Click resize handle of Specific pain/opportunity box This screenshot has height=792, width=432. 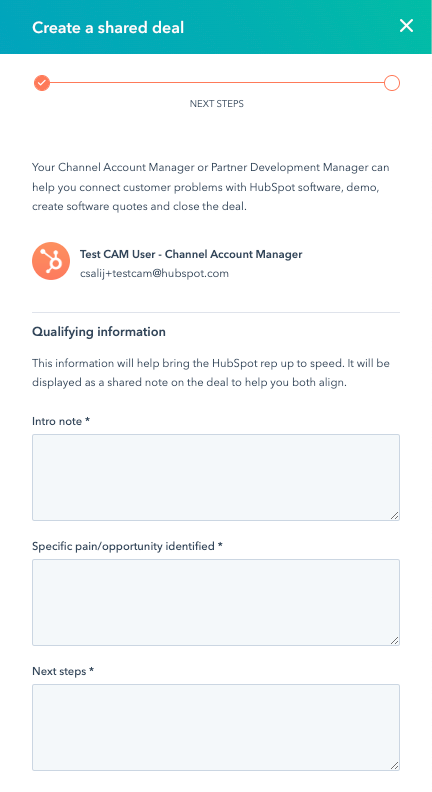pyautogui.click(x=394, y=640)
